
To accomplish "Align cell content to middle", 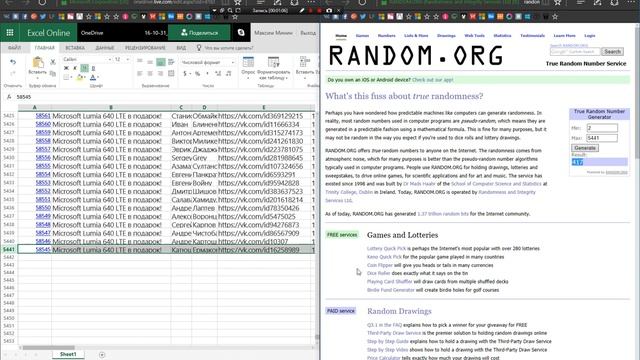I will [150, 62].
